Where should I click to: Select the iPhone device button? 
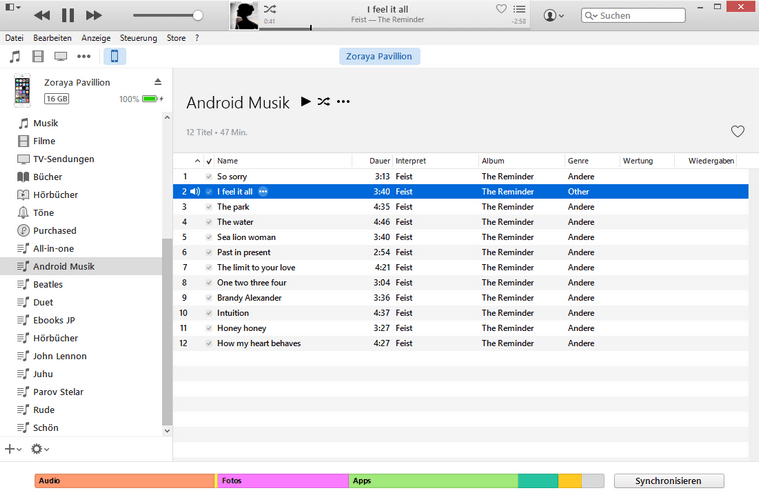pos(115,56)
